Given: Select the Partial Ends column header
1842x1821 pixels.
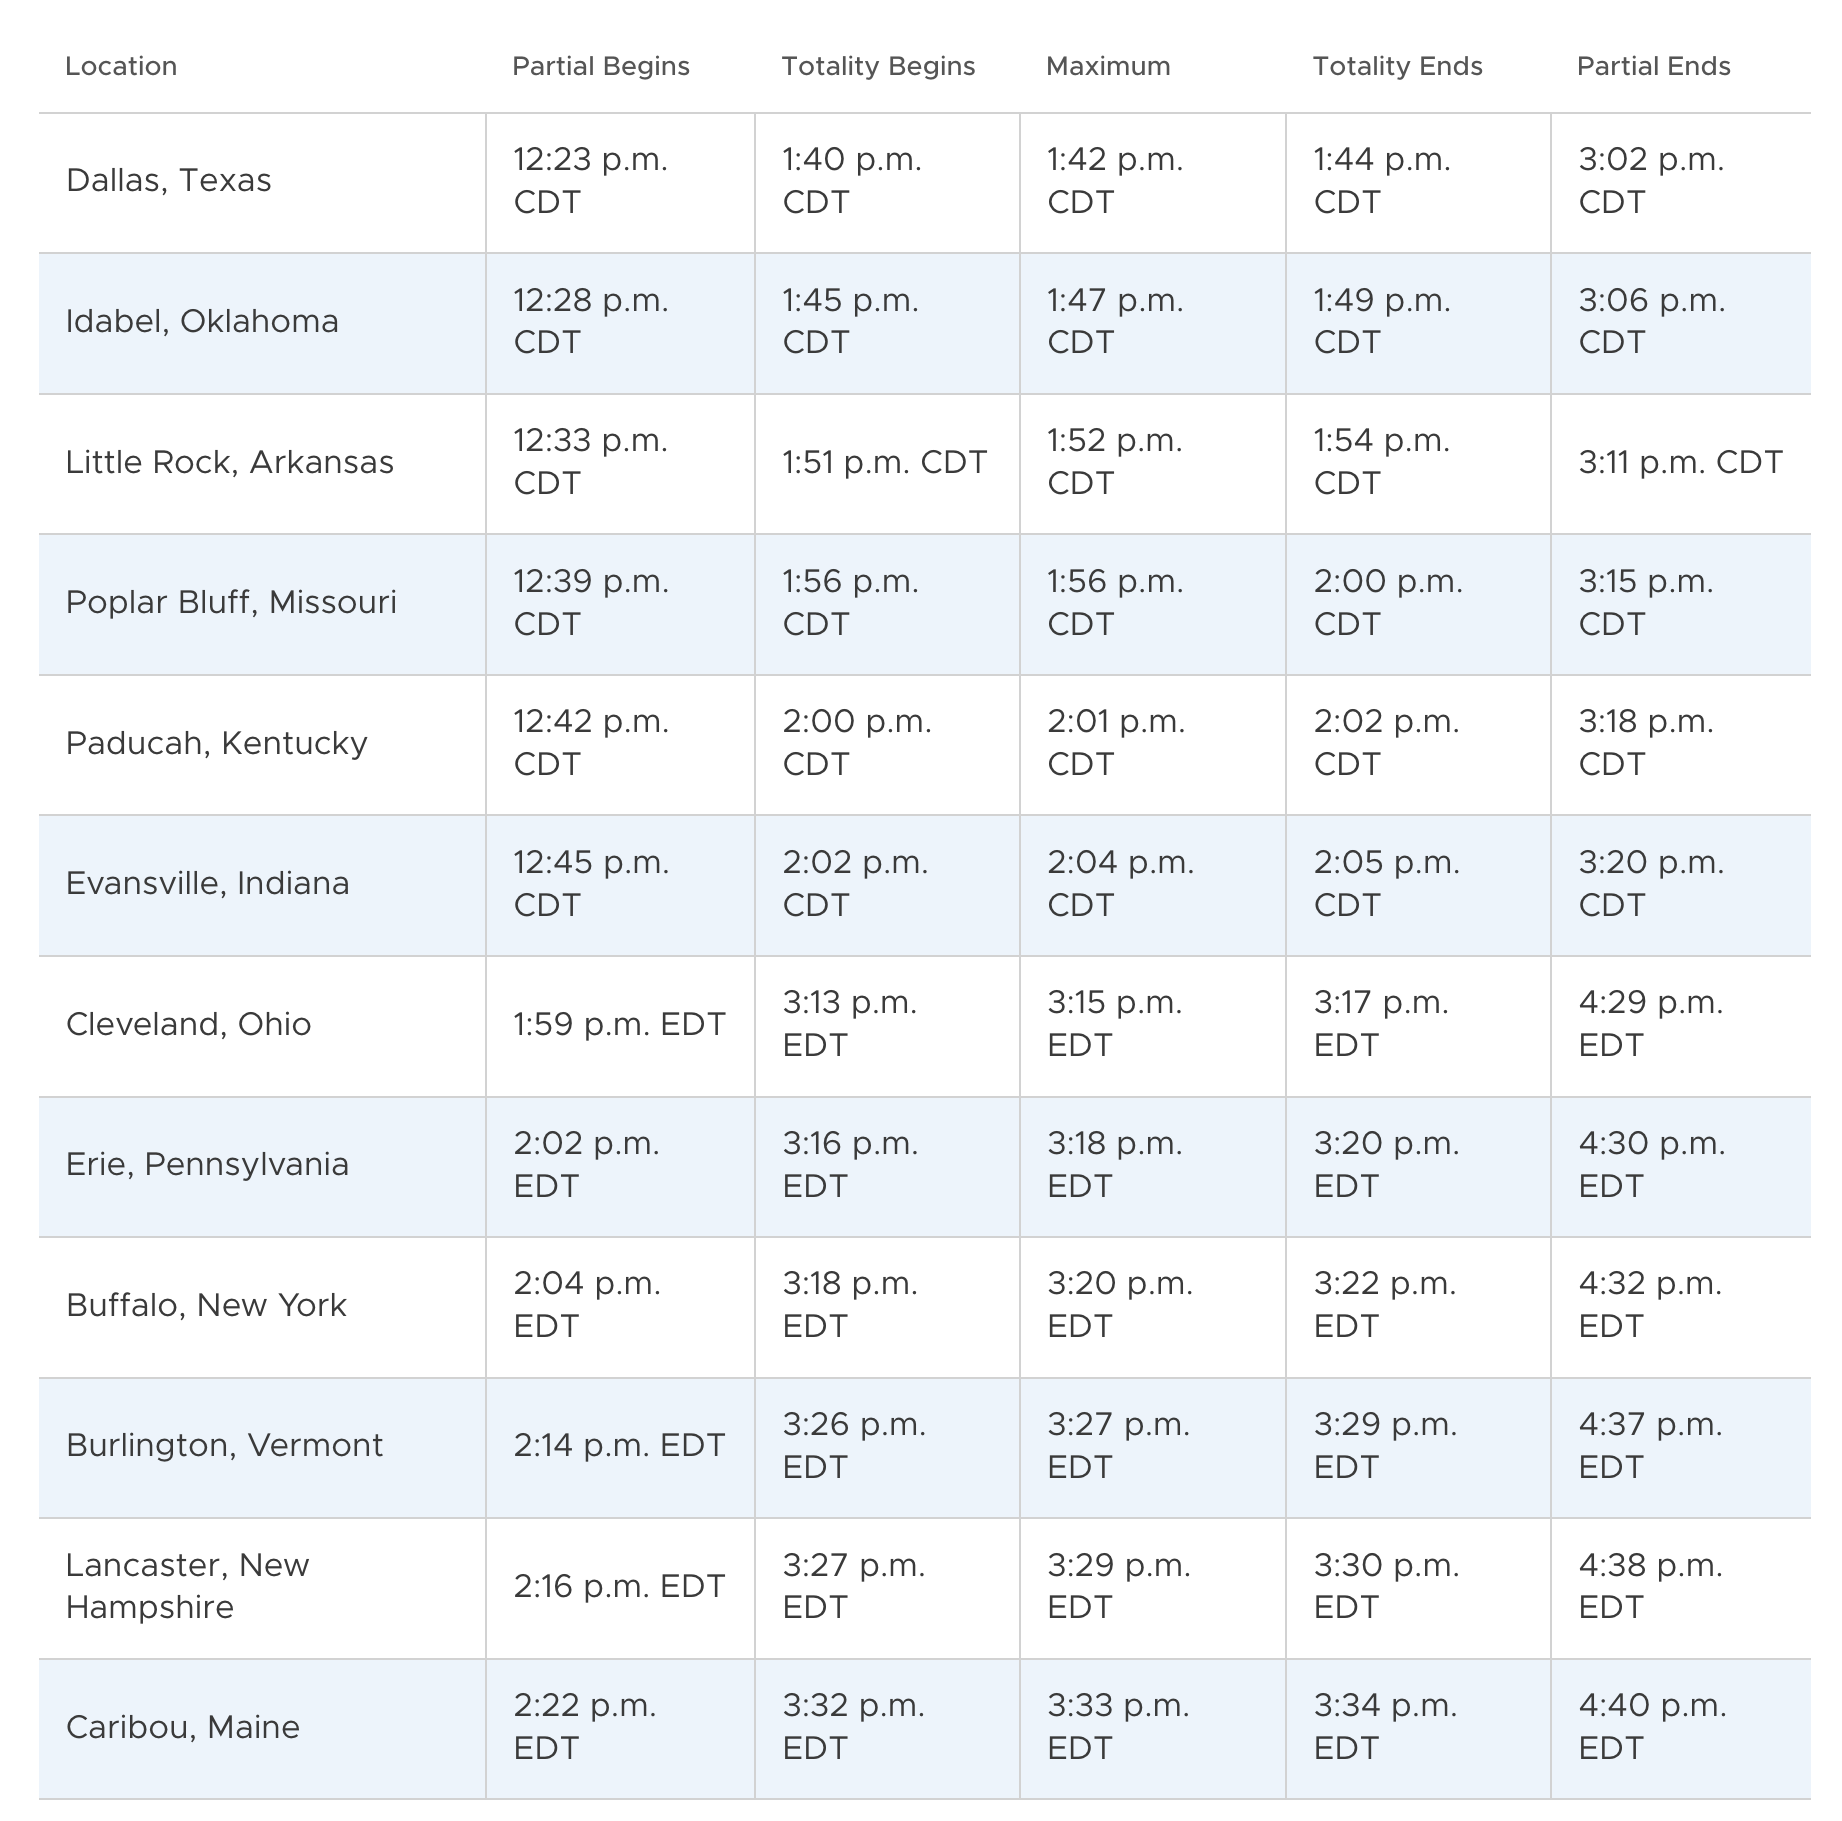Looking at the screenshot, I should 1653,66.
